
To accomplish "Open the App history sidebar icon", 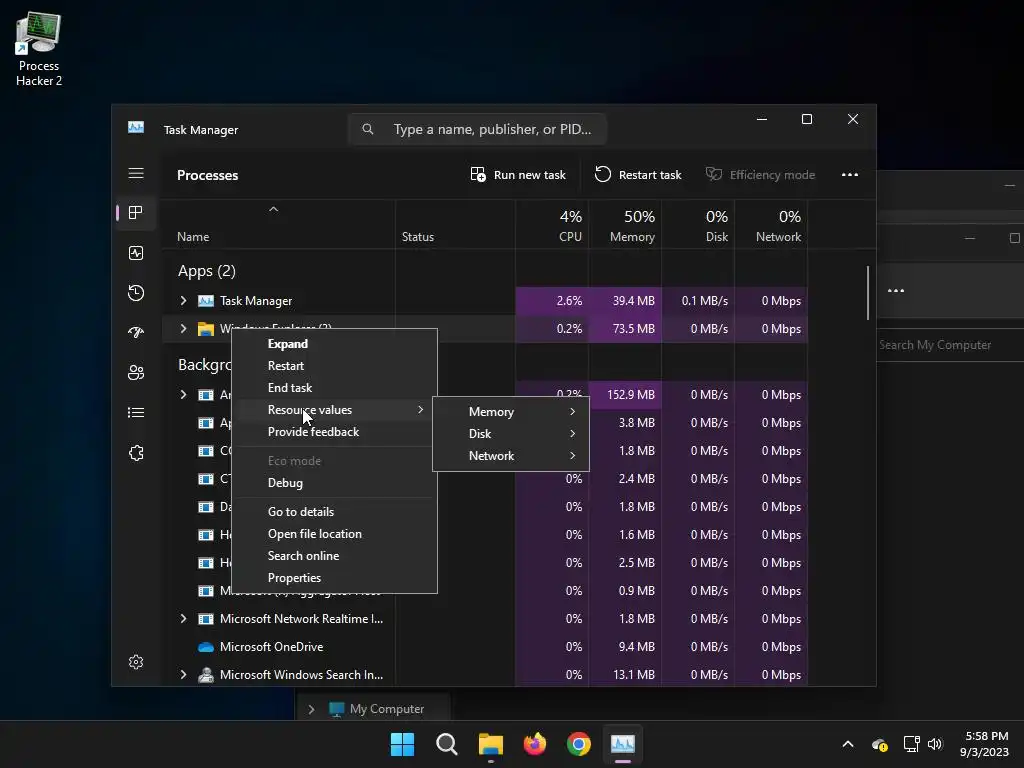I will [136, 293].
